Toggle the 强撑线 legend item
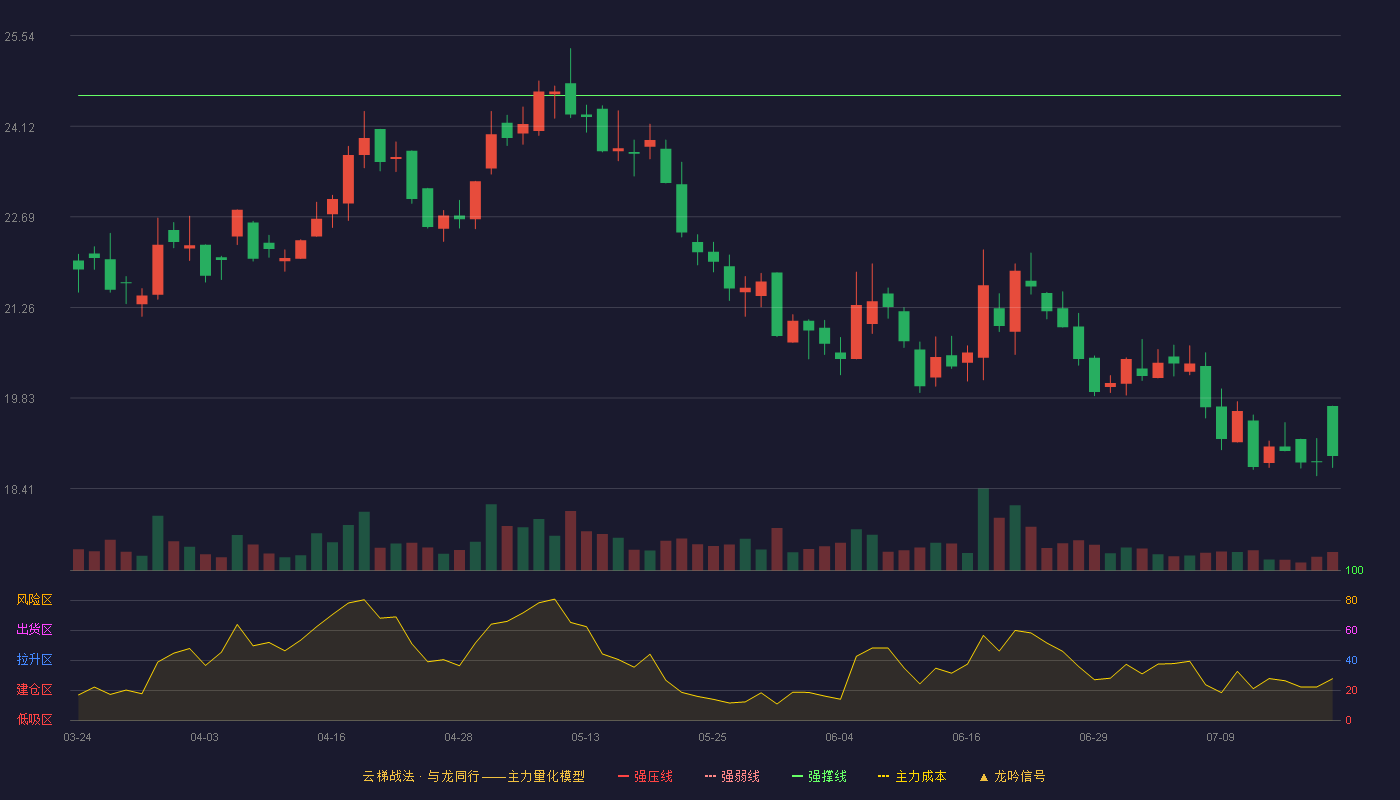1400x800 pixels. (x=819, y=776)
